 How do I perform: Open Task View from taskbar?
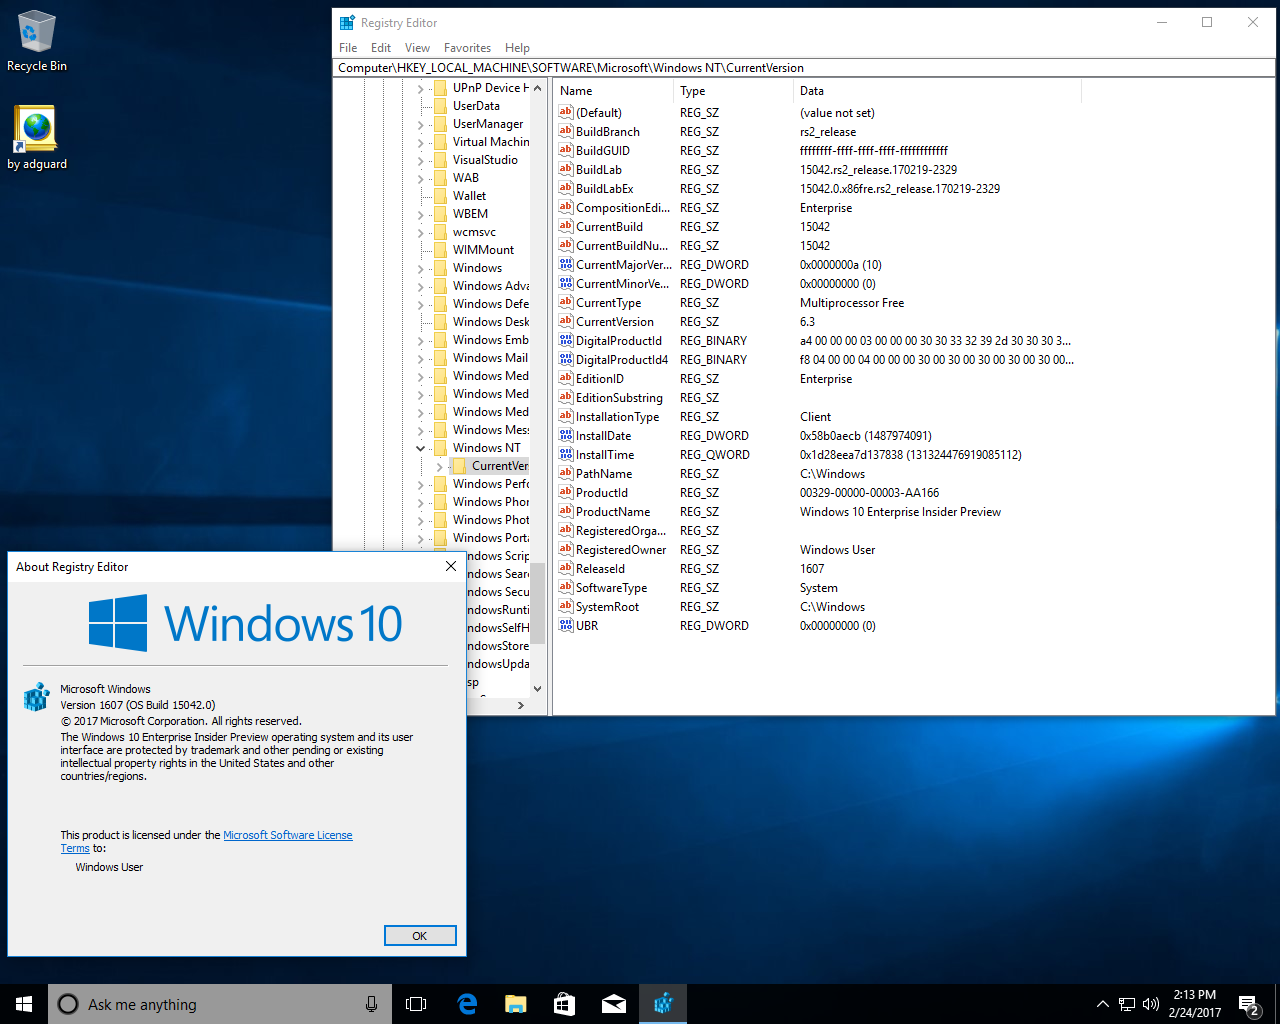coord(416,1004)
